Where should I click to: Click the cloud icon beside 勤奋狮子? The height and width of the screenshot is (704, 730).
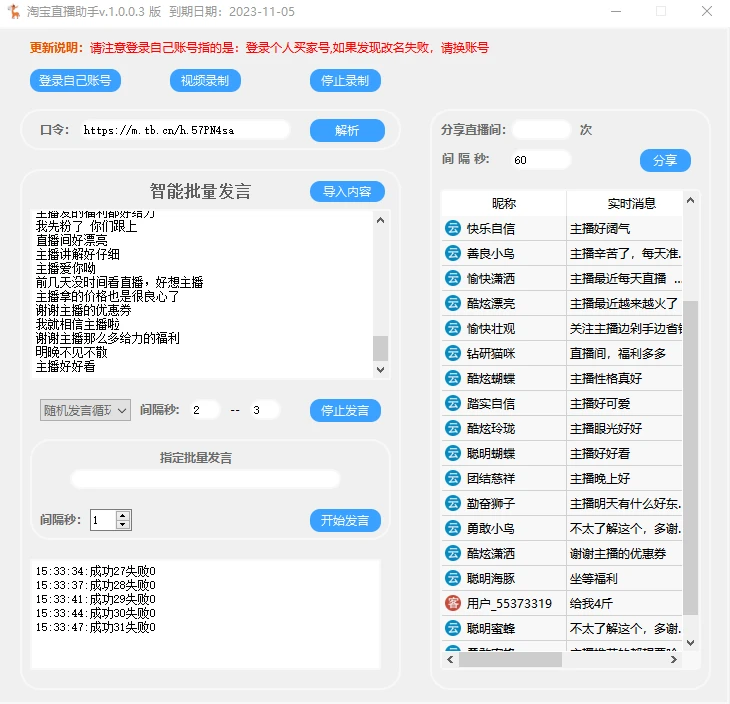(x=453, y=503)
